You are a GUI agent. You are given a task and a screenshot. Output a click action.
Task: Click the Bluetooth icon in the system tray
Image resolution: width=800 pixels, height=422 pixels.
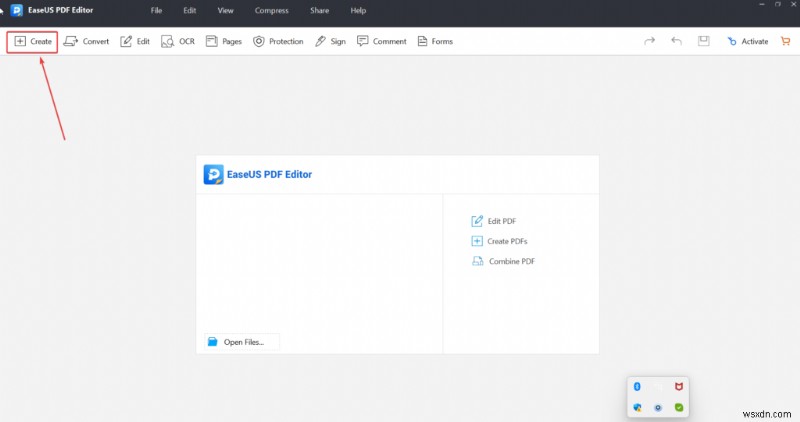[638, 386]
